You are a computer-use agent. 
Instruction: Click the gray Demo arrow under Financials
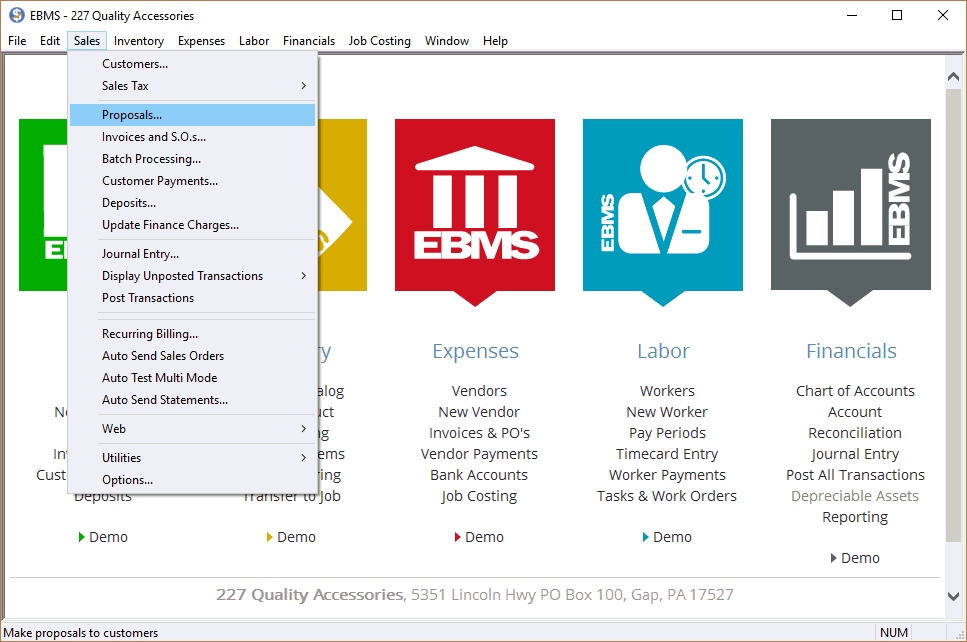(833, 558)
